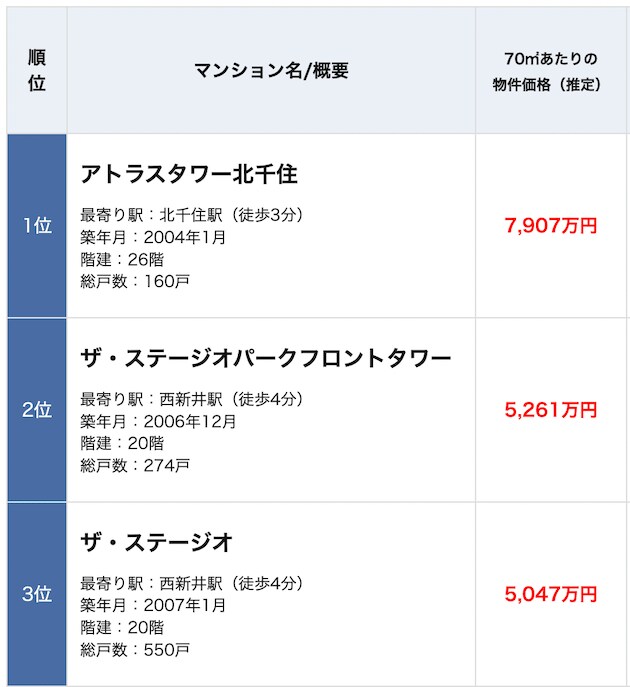
Task: Click 築年月：2007年1月 text
Action: click(153, 605)
